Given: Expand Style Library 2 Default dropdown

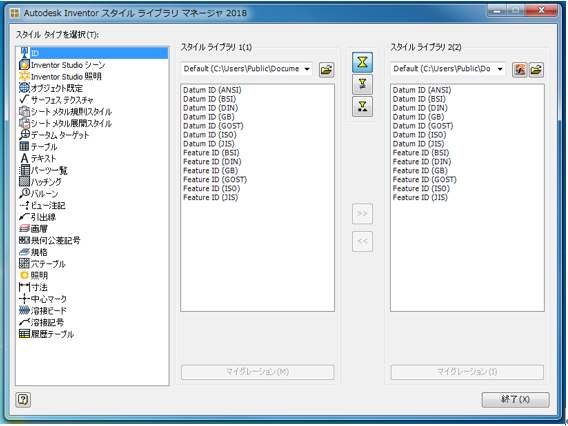Looking at the screenshot, I should point(500,69).
